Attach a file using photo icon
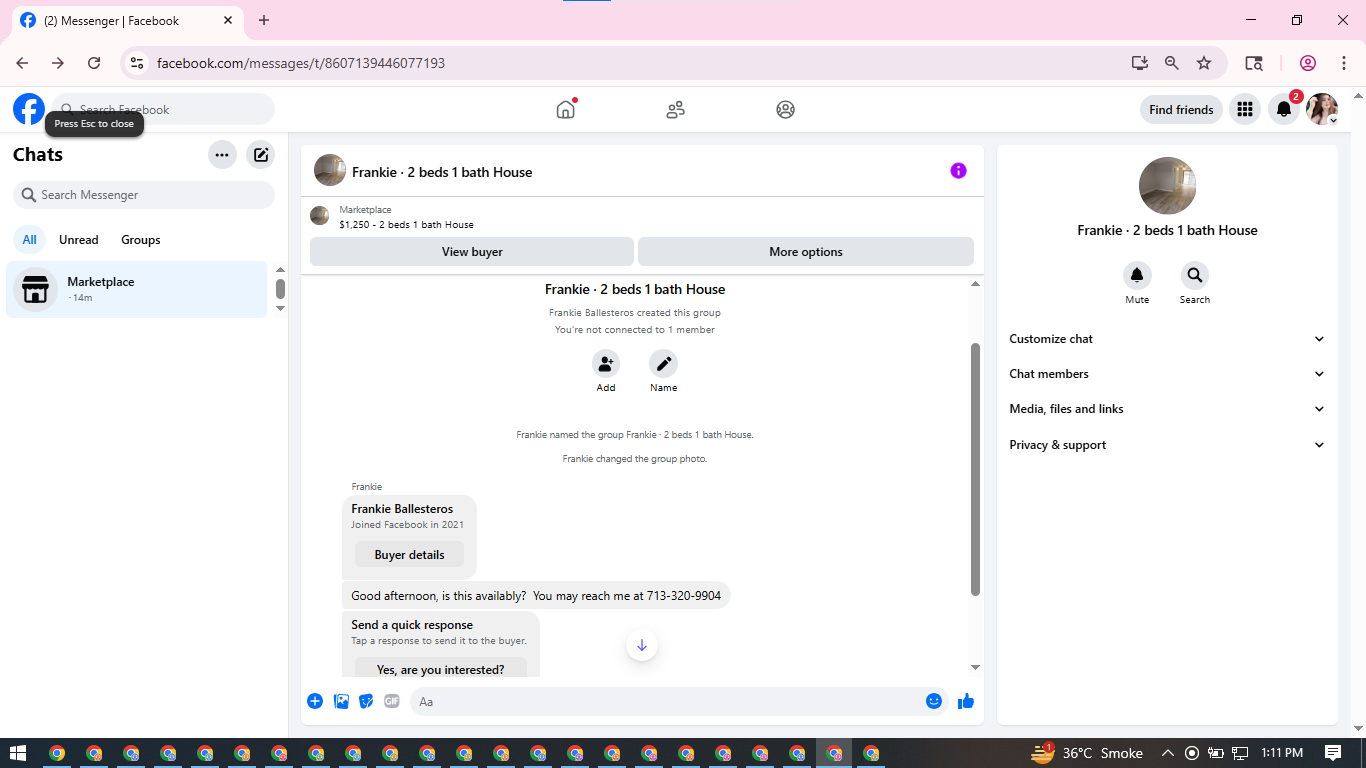Screen dimensions: 1366x768 coord(341,701)
